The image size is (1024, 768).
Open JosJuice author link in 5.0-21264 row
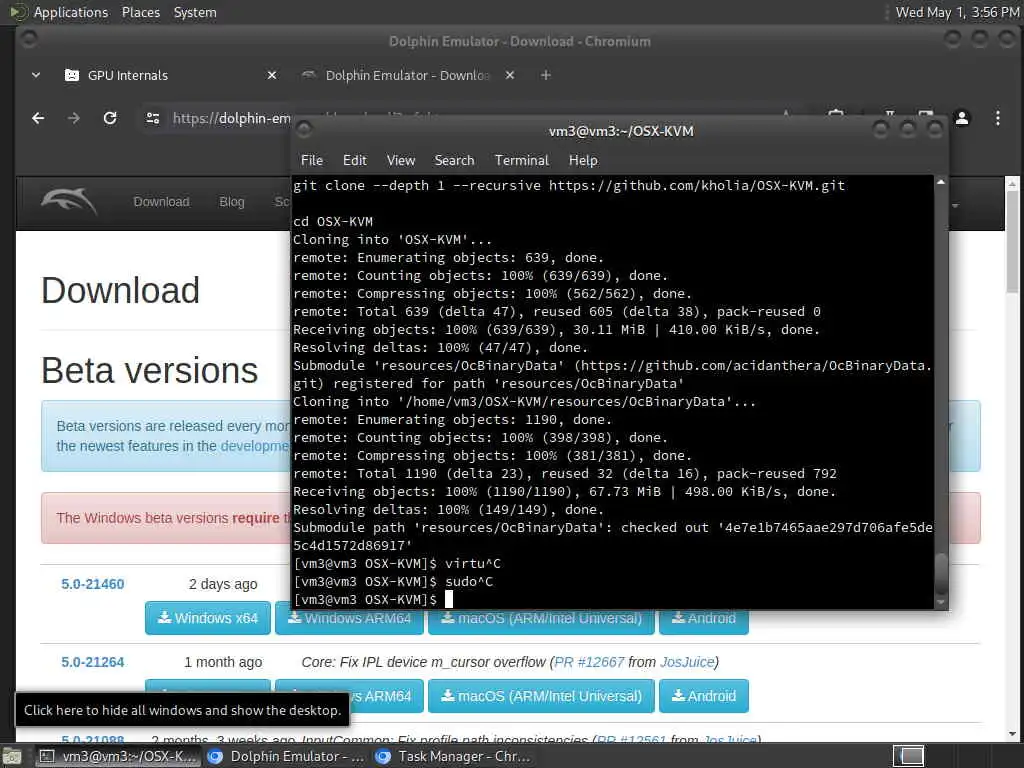click(x=687, y=662)
